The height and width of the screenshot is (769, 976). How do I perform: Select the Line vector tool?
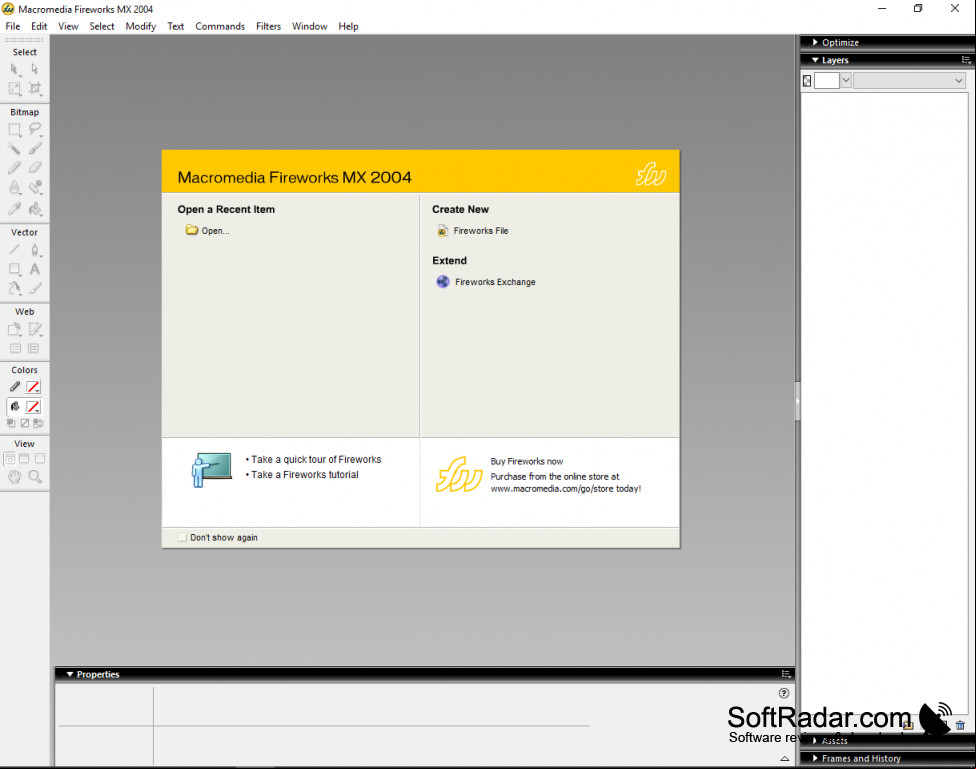click(x=14, y=250)
